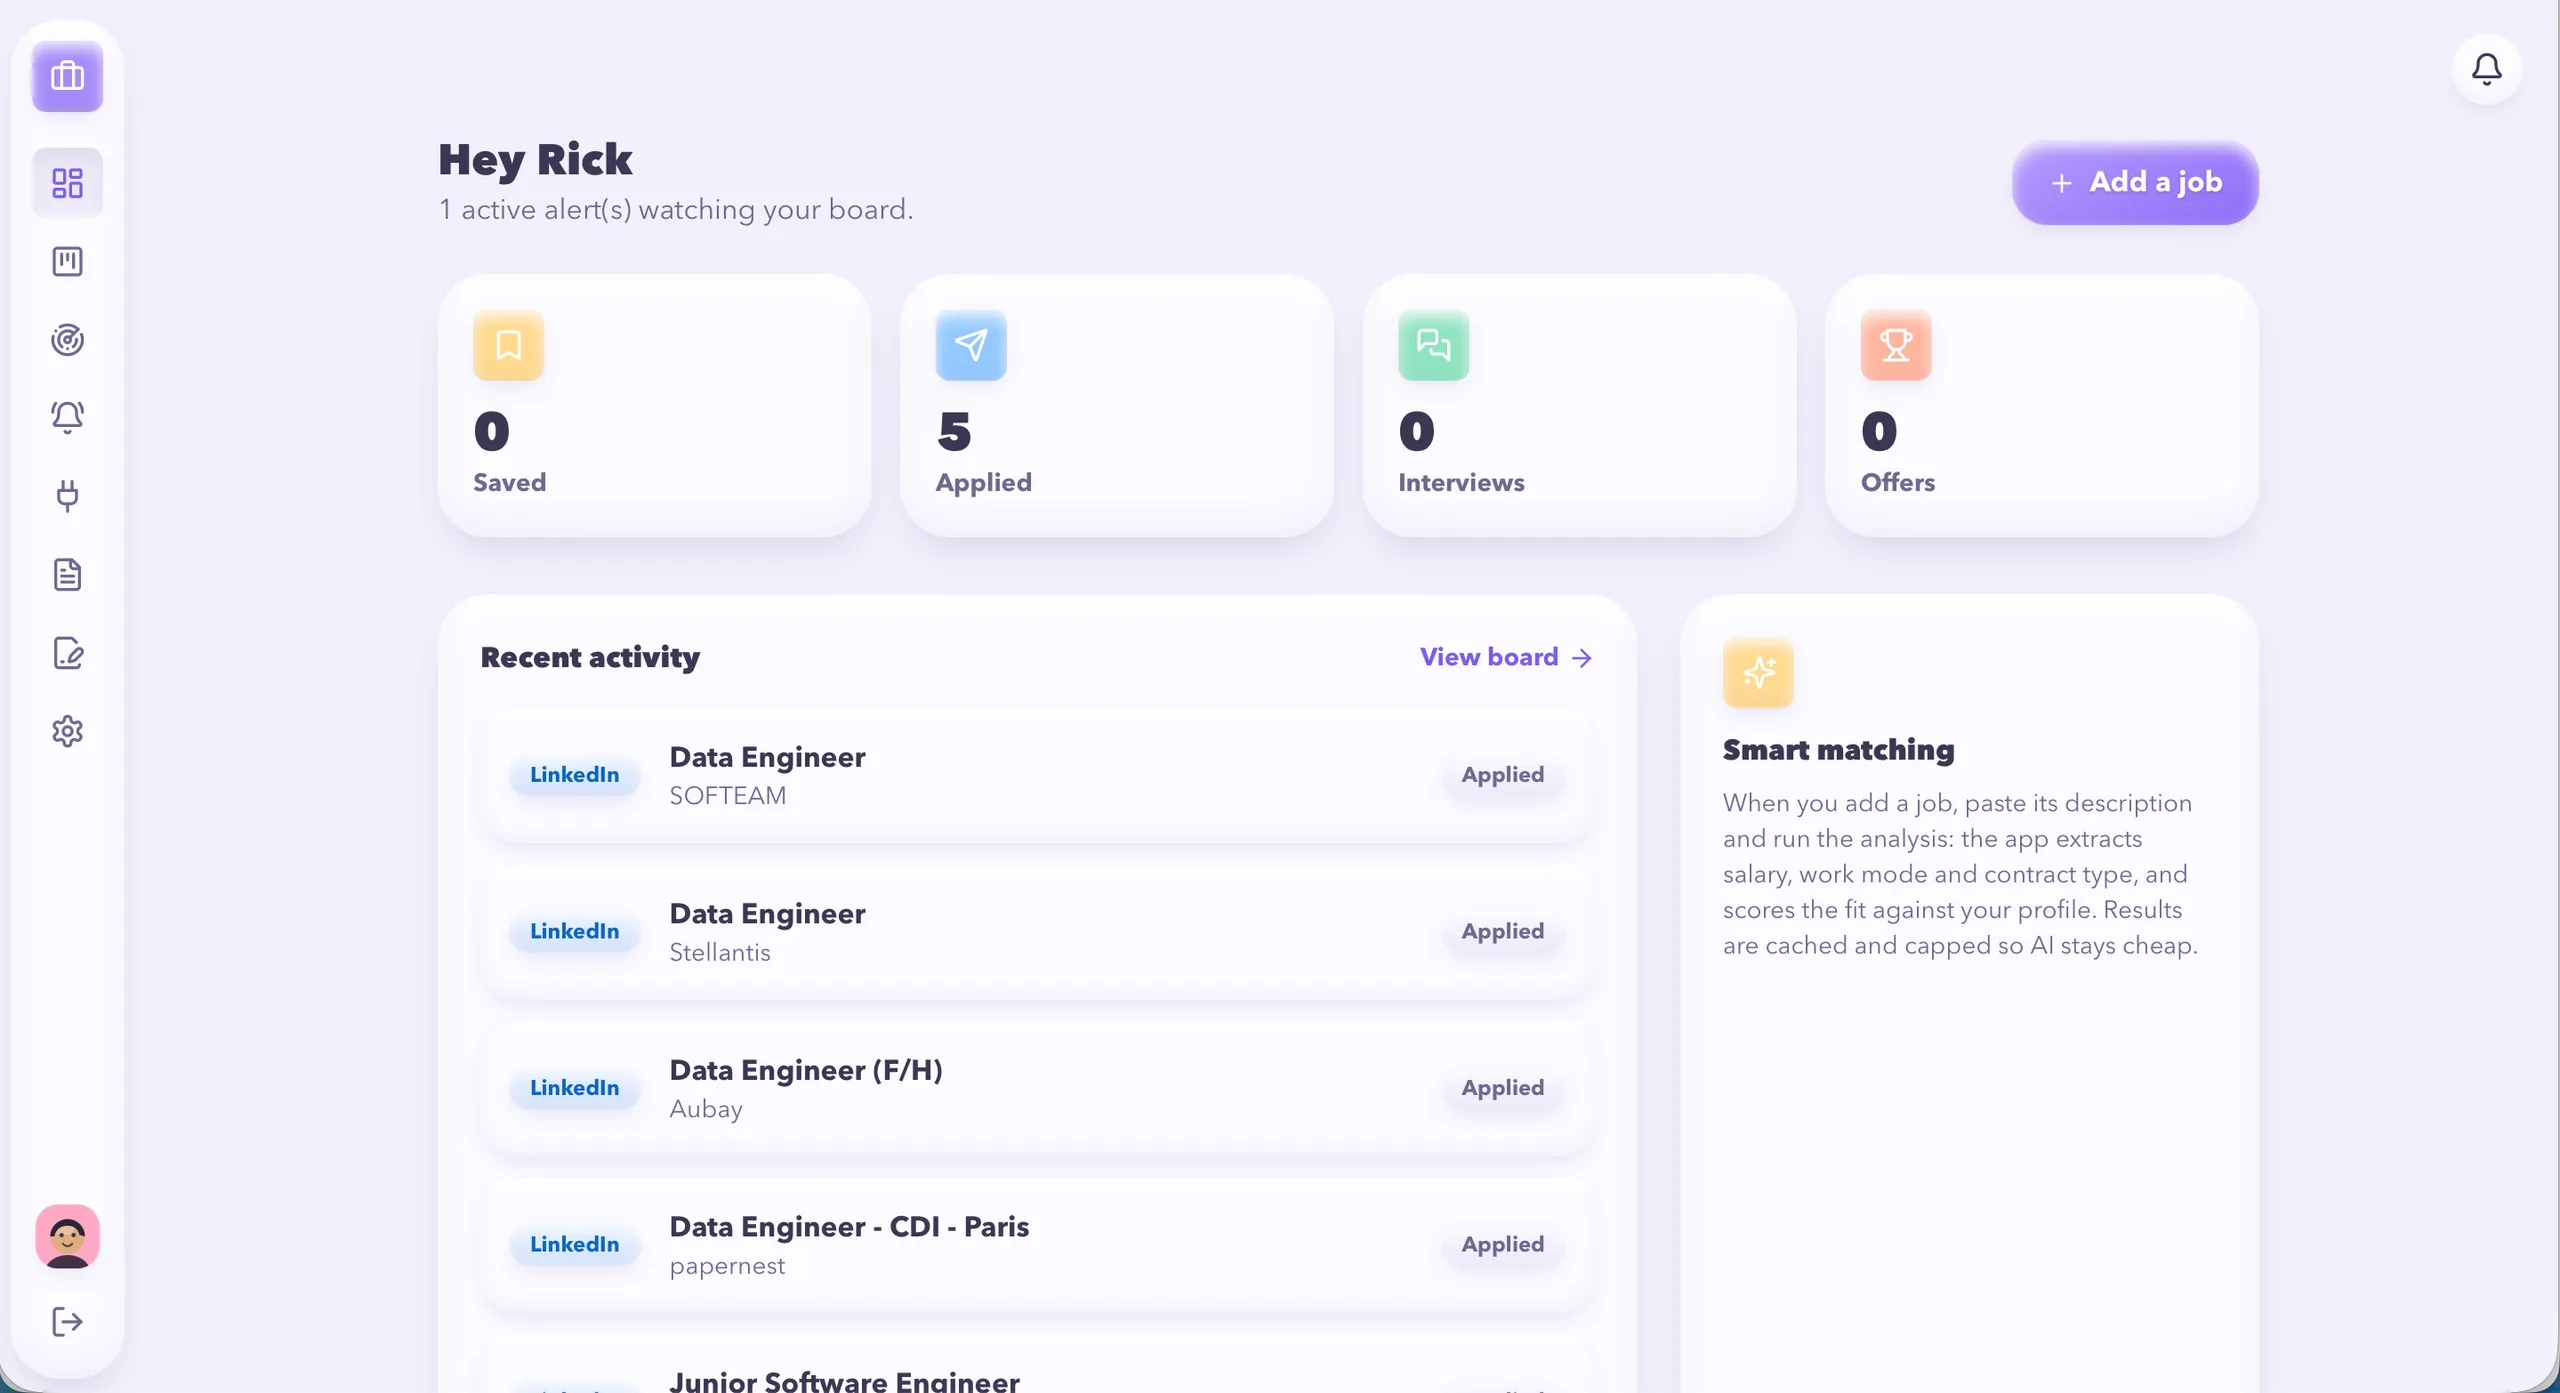Image resolution: width=2560 pixels, height=1393 pixels.
Task: Click the LinkedIn tag on papernest row
Action: 574,1245
